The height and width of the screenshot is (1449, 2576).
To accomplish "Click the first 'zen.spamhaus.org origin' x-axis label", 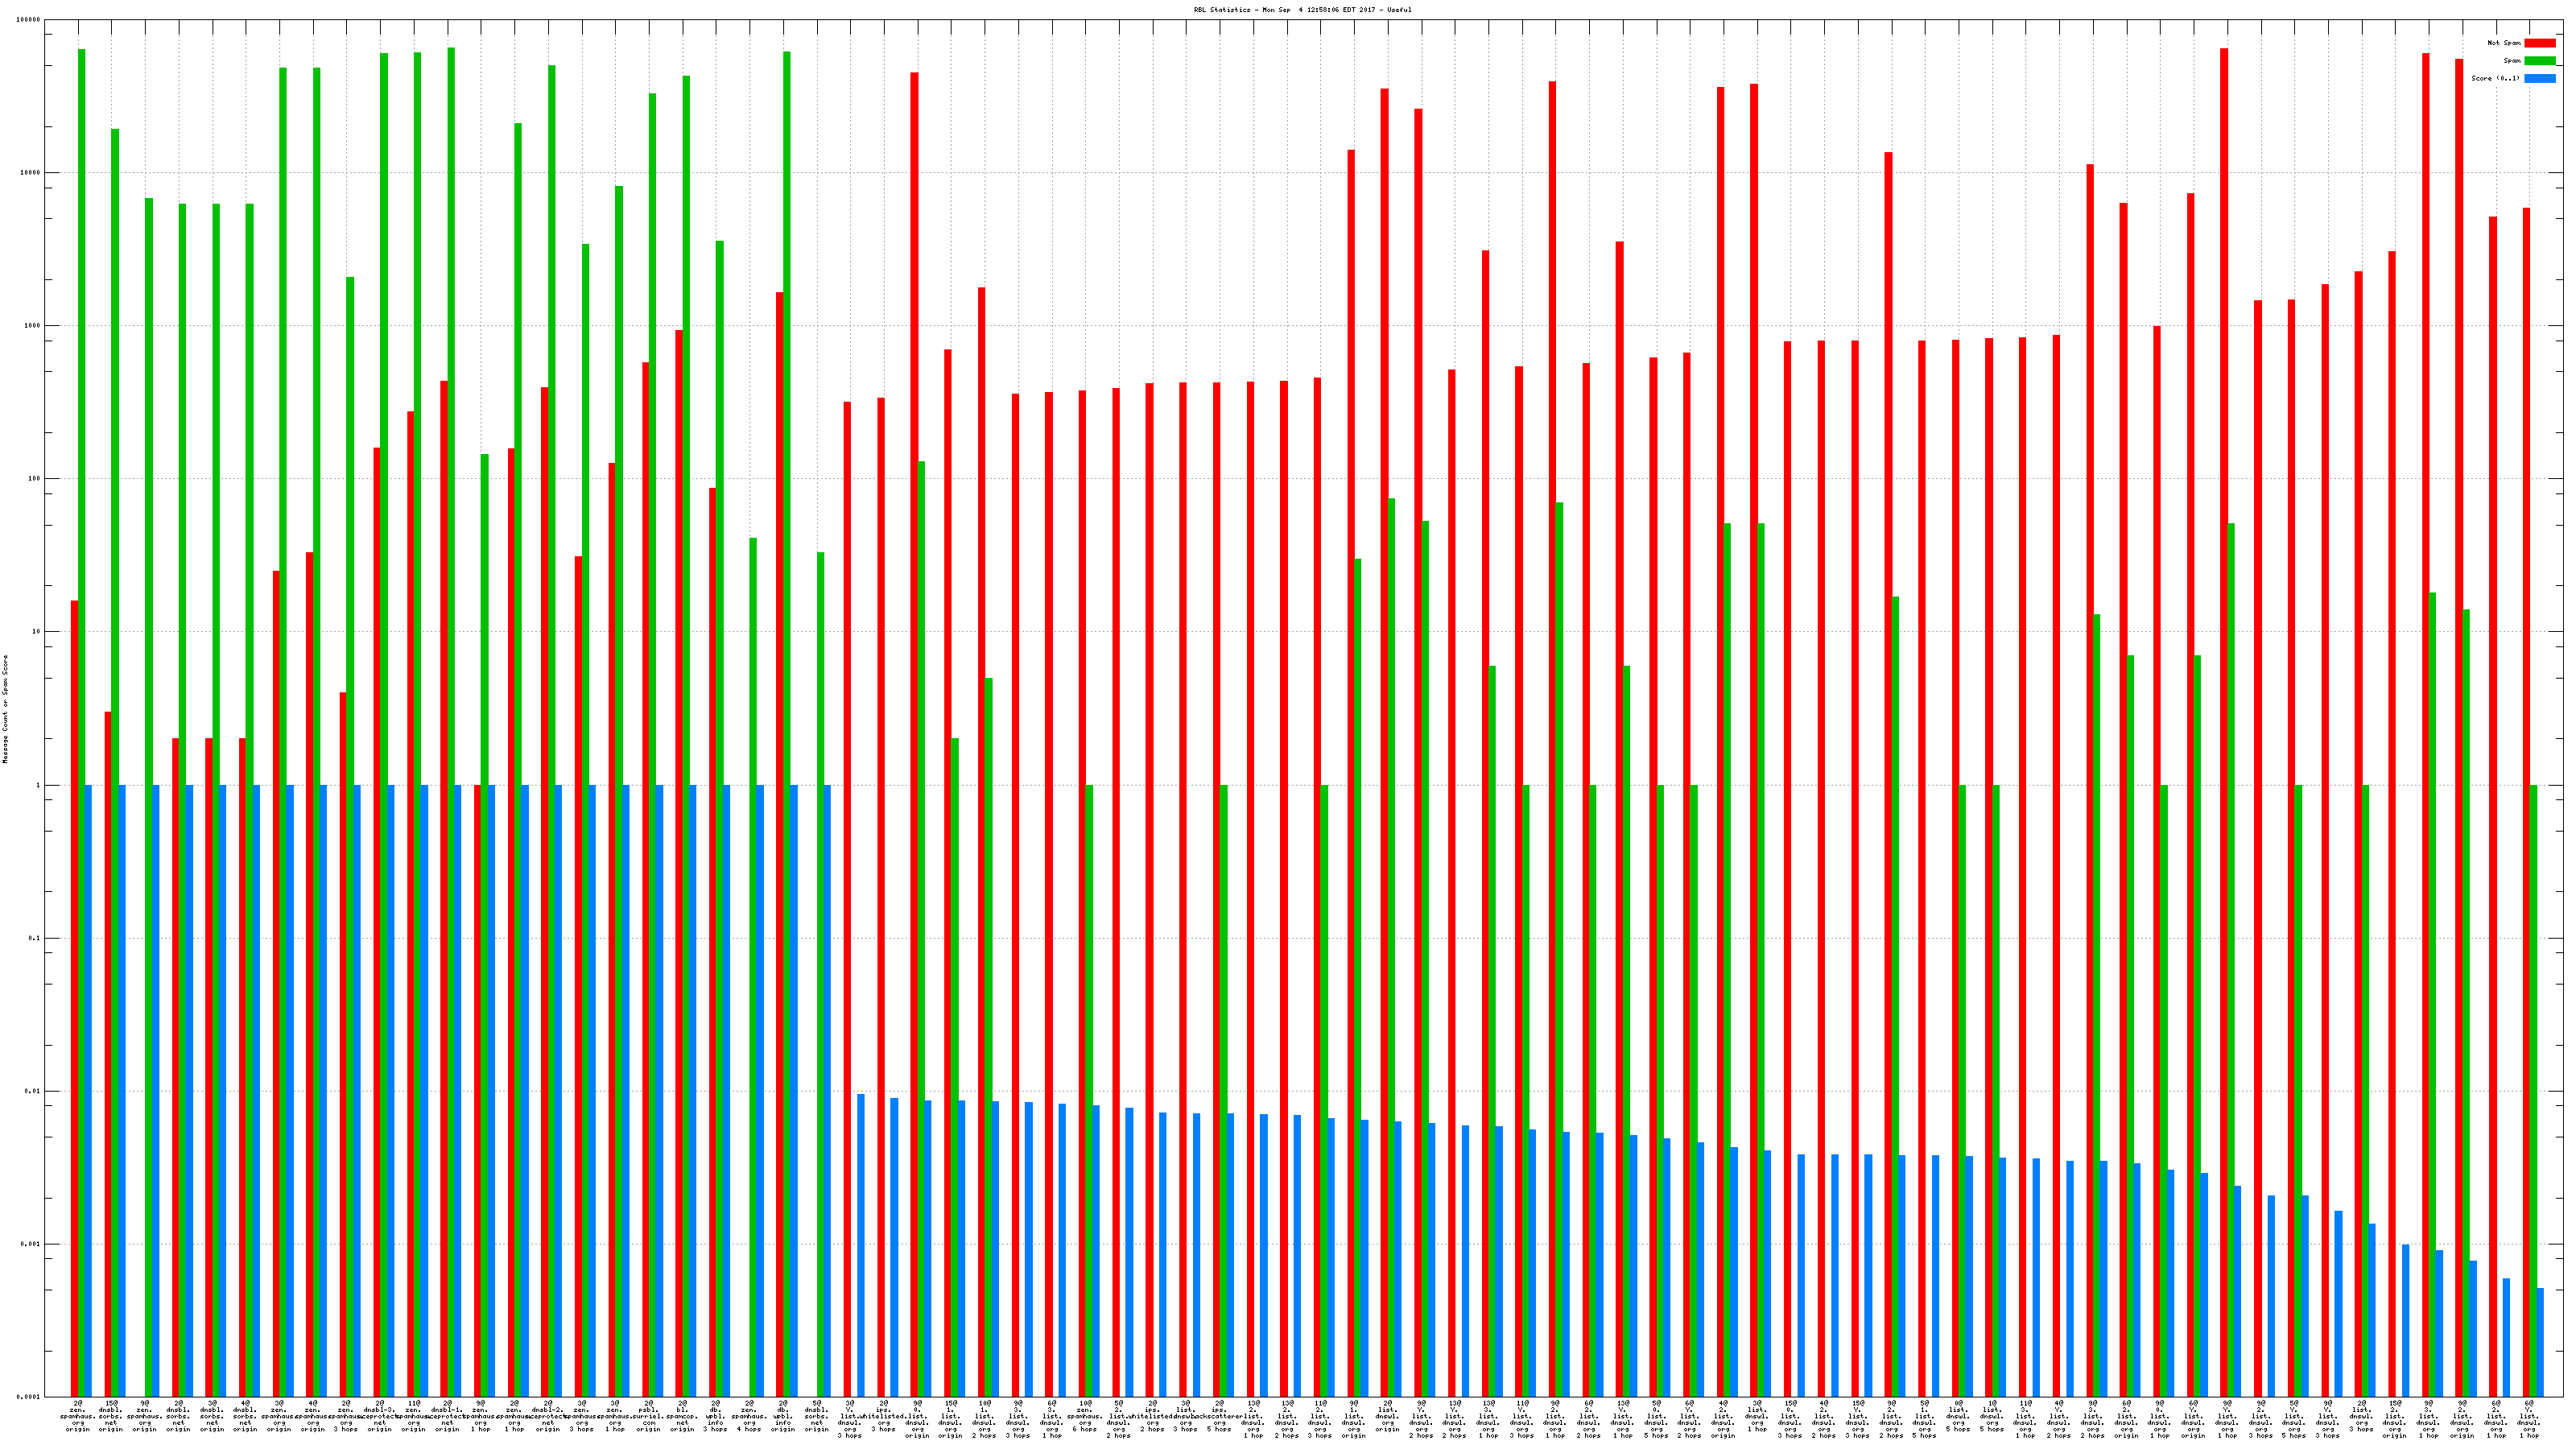I will [77, 1416].
